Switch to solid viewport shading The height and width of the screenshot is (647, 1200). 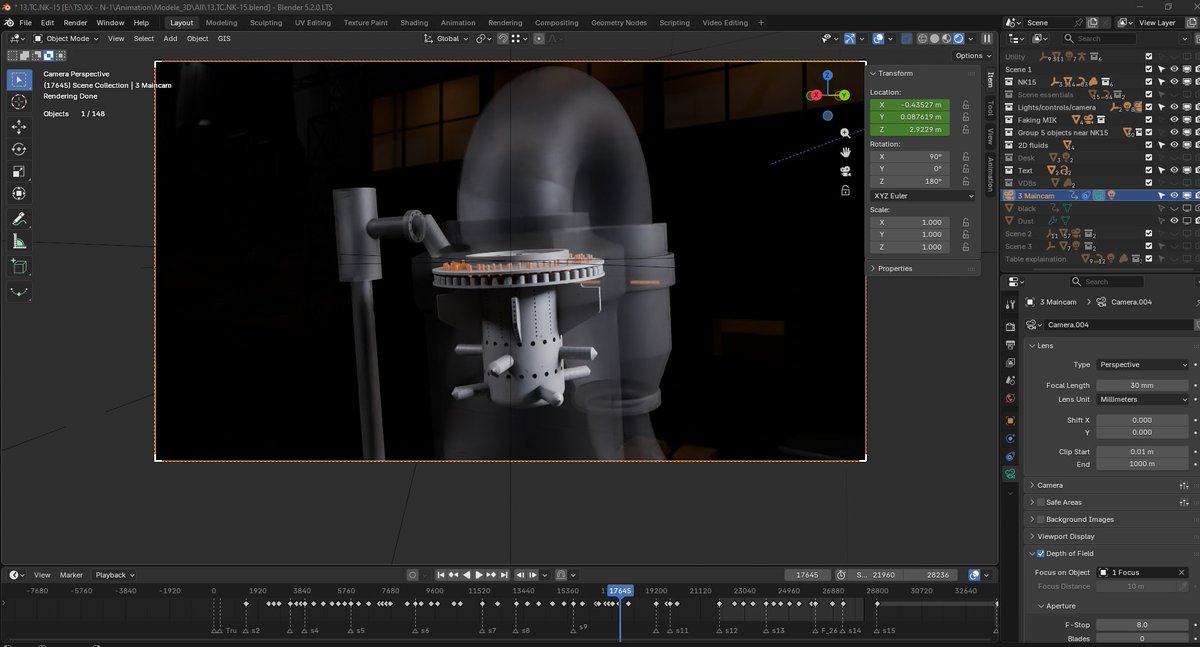pos(934,38)
